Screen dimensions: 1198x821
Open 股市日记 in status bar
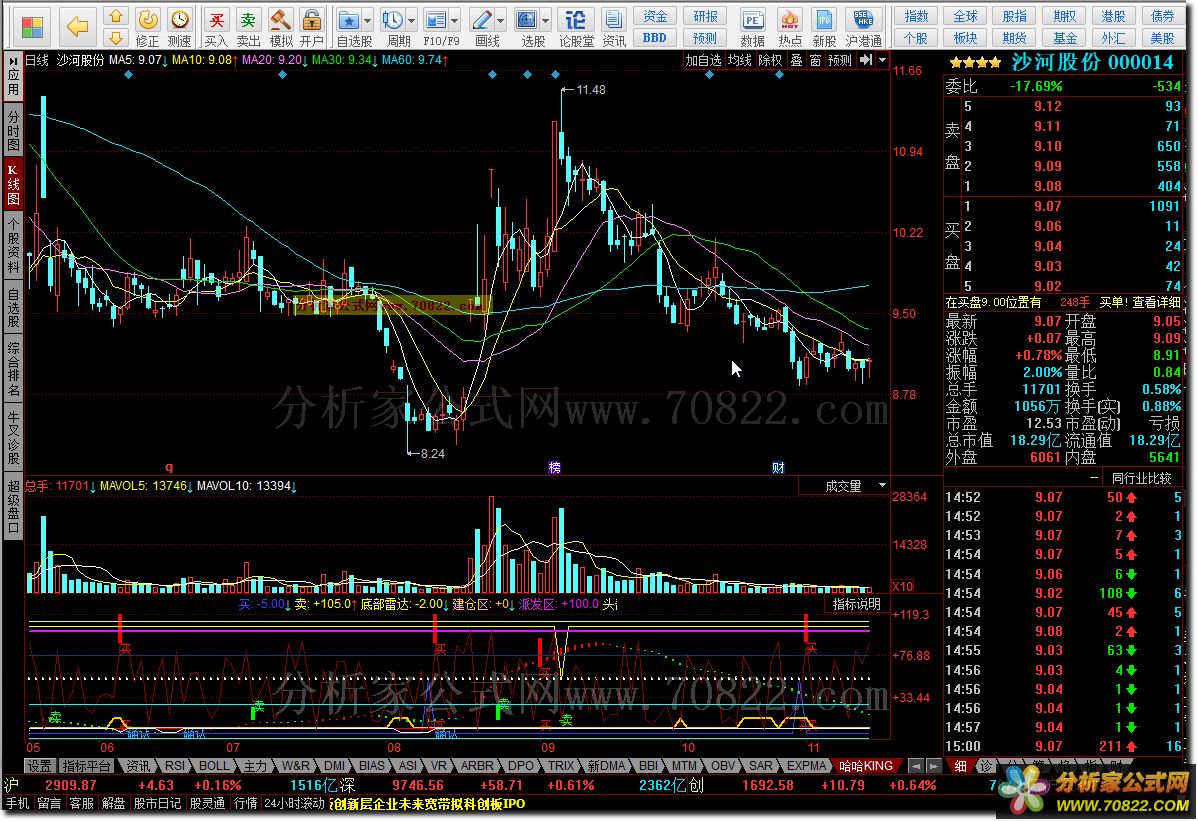pos(157,803)
